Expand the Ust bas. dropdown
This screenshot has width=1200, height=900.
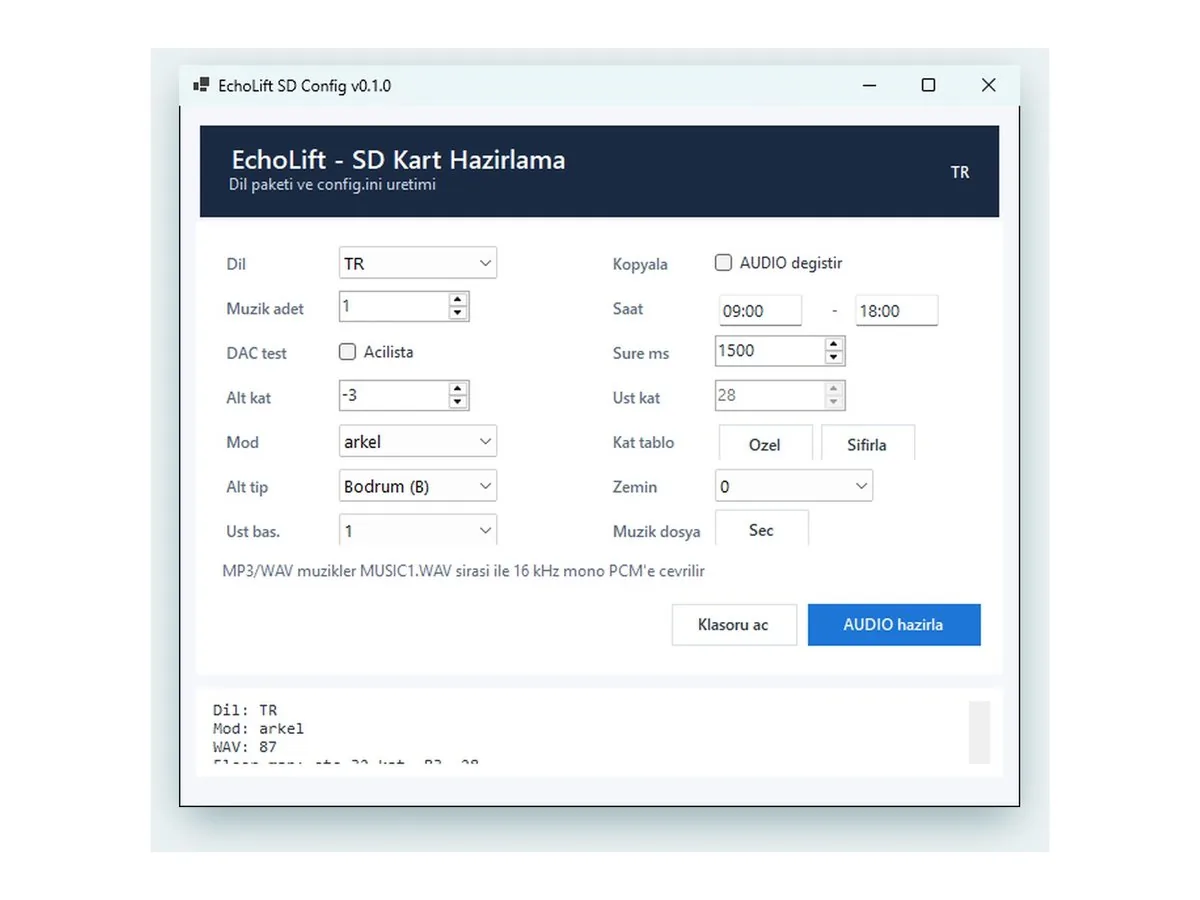click(x=418, y=530)
